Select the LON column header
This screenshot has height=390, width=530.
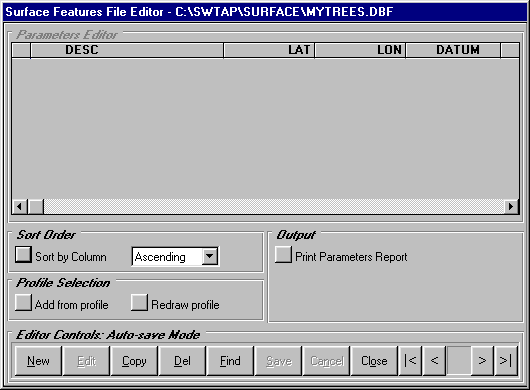(360, 50)
